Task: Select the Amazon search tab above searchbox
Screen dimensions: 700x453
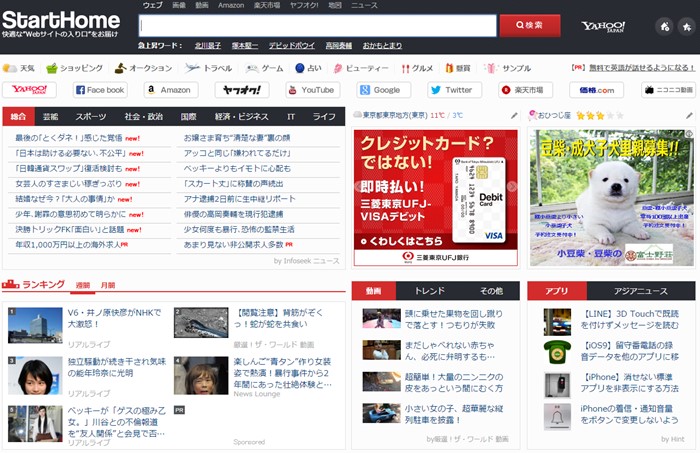Action: click(x=231, y=5)
